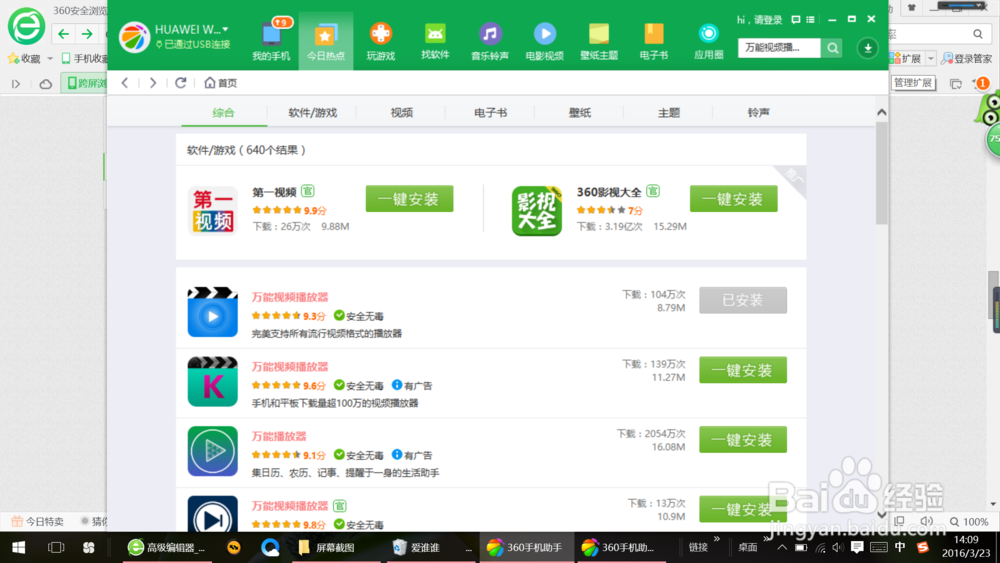Go back with the left arrow in assistant
Image resolution: width=1000 pixels, height=563 pixels.
(125, 83)
